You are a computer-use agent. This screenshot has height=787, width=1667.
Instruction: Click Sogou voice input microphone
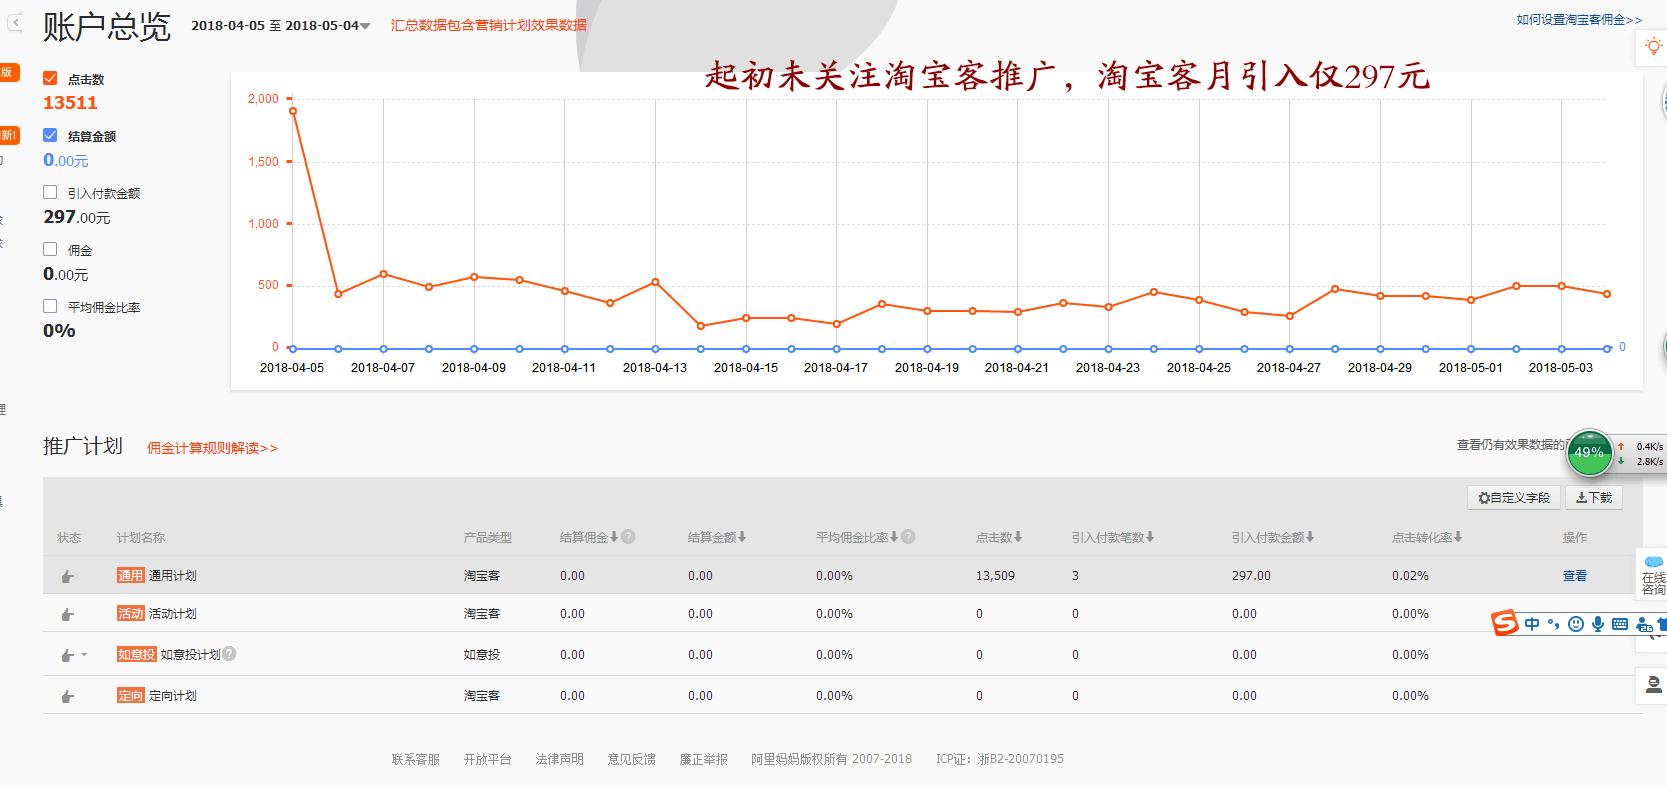[1598, 624]
